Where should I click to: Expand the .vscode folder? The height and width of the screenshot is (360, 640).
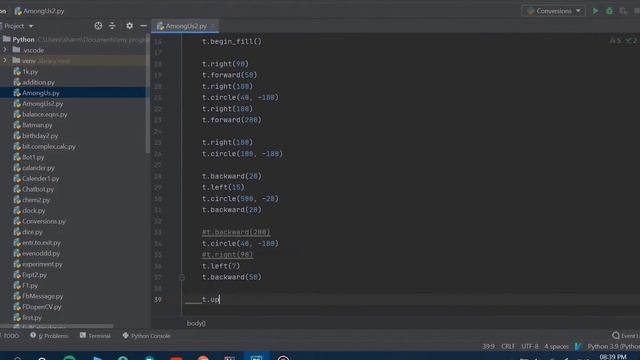[5, 50]
